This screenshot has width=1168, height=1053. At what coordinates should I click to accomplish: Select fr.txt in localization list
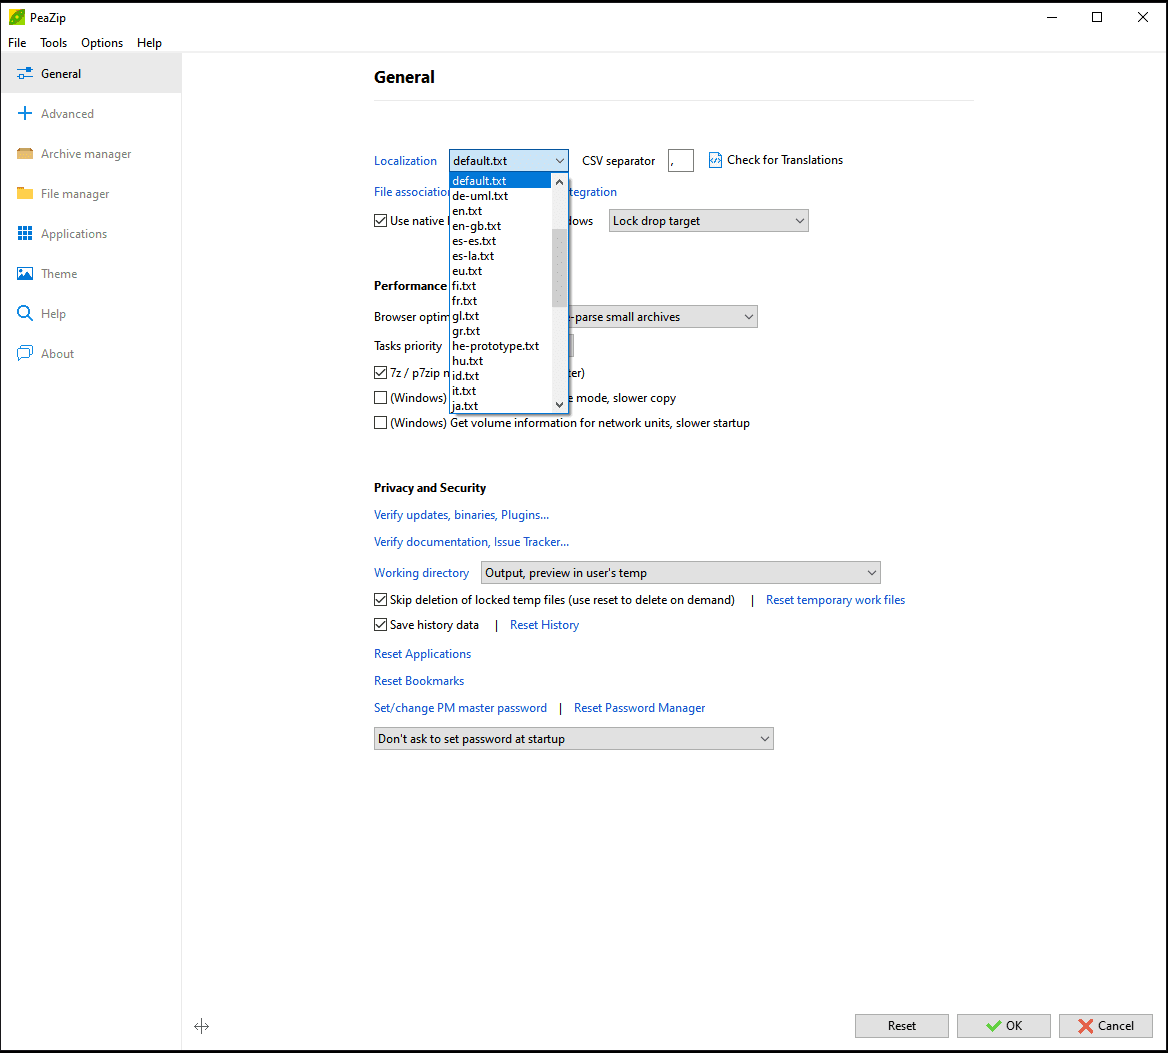click(x=501, y=301)
